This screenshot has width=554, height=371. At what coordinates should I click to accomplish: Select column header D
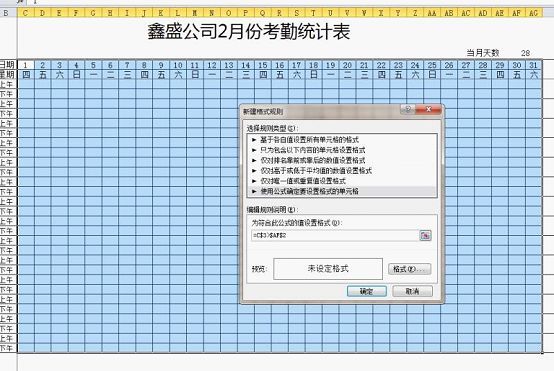click(x=42, y=13)
